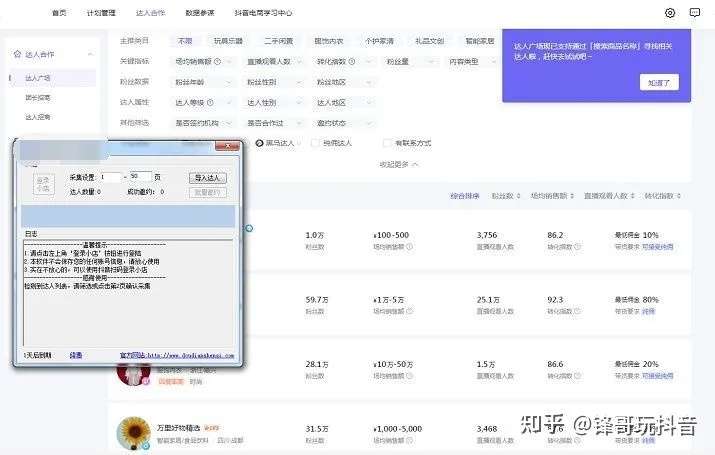This screenshot has height=455, width=715.
Task: Sort results by 粉丝数
Action: 505,196
